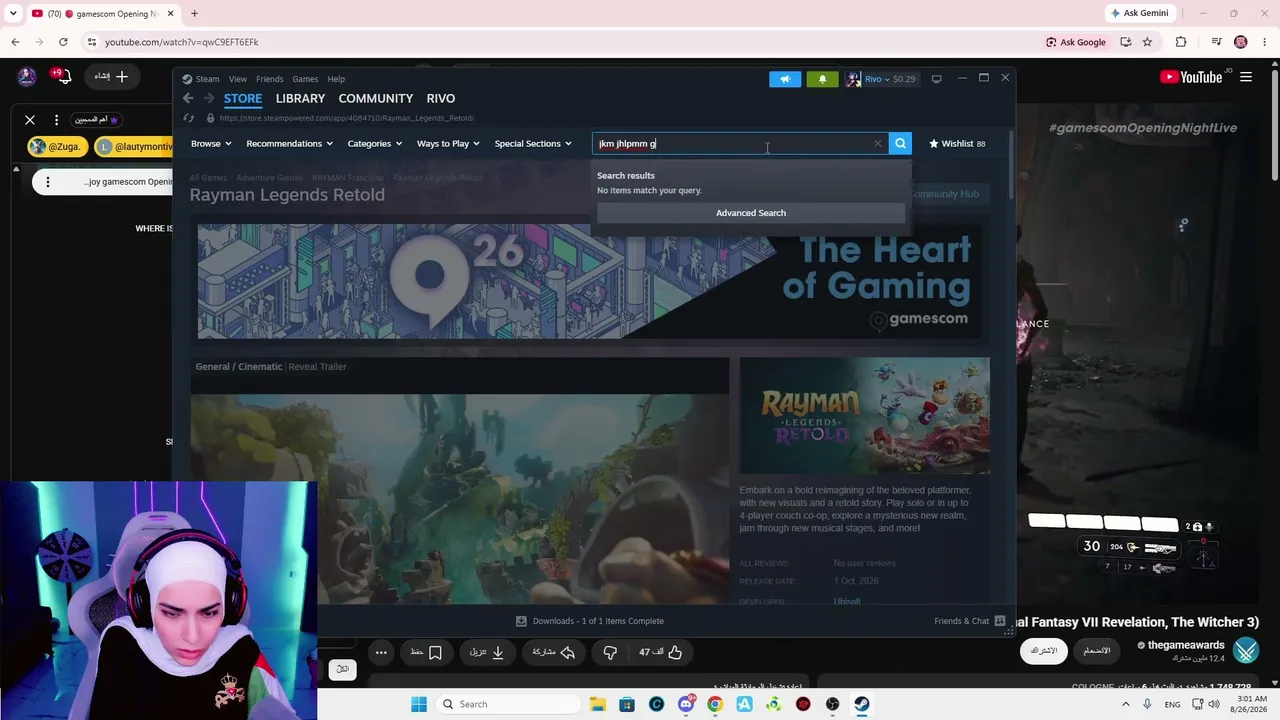This screenshot has height=720, width=1280.
Task: Expand the Special Sections dropdown
Action: tap(533, 144)
